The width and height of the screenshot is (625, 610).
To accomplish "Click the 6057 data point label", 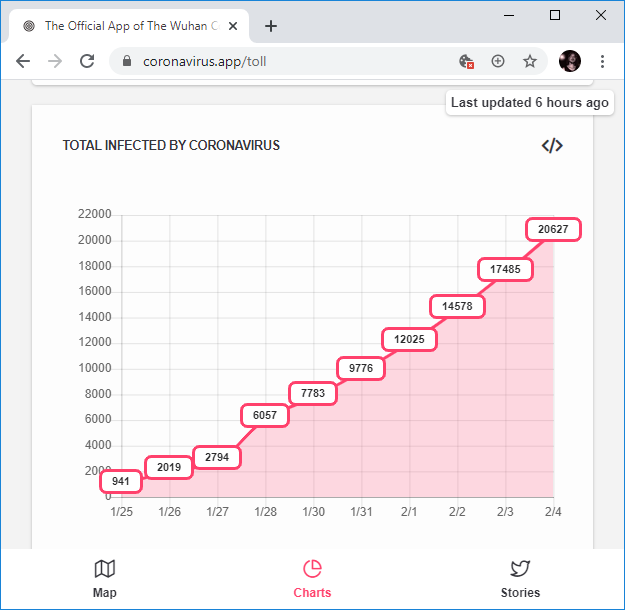I will point(265,415).
